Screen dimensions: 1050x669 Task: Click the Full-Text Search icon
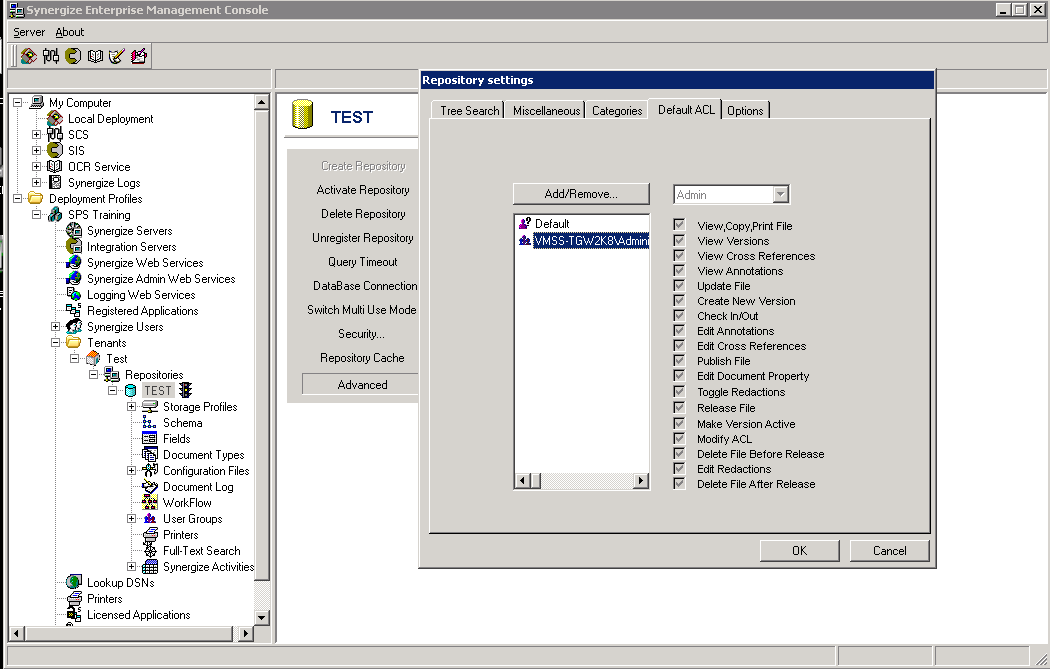coord(150,550)
